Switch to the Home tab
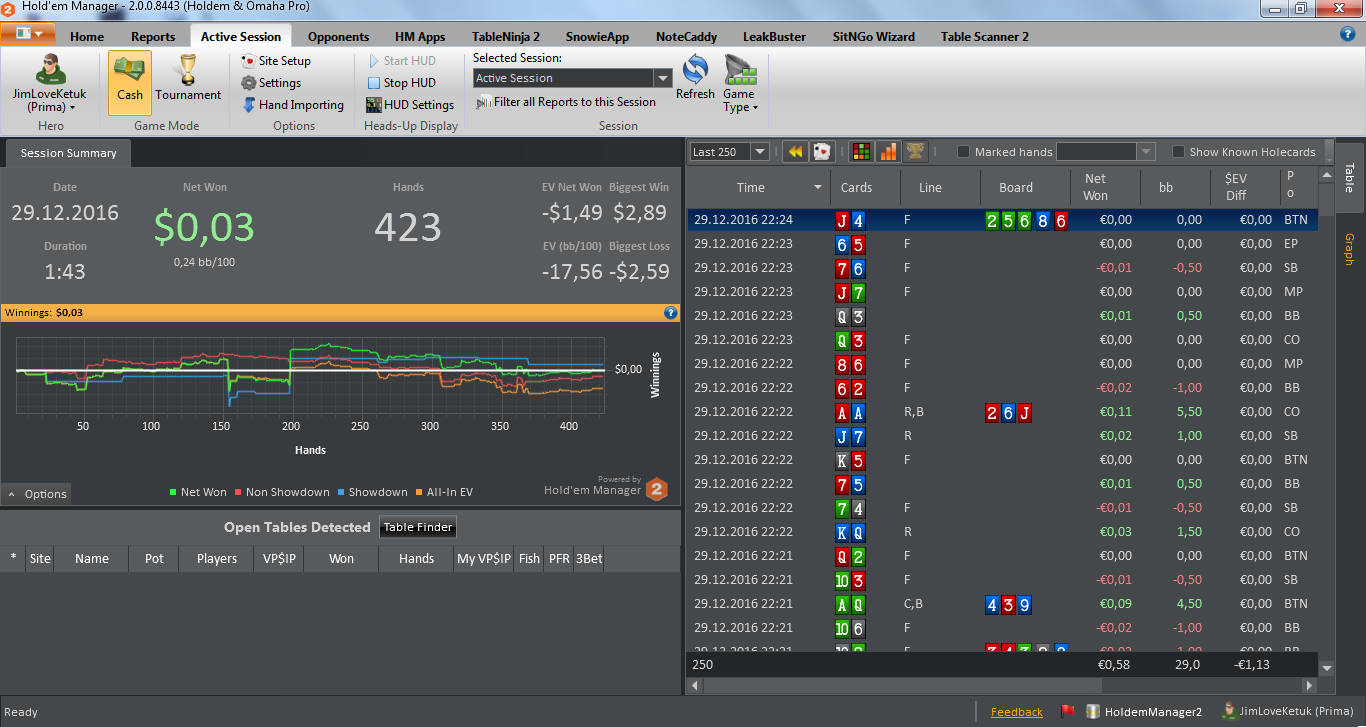Screen dimensions: 1366x727 tap(87, 36)
